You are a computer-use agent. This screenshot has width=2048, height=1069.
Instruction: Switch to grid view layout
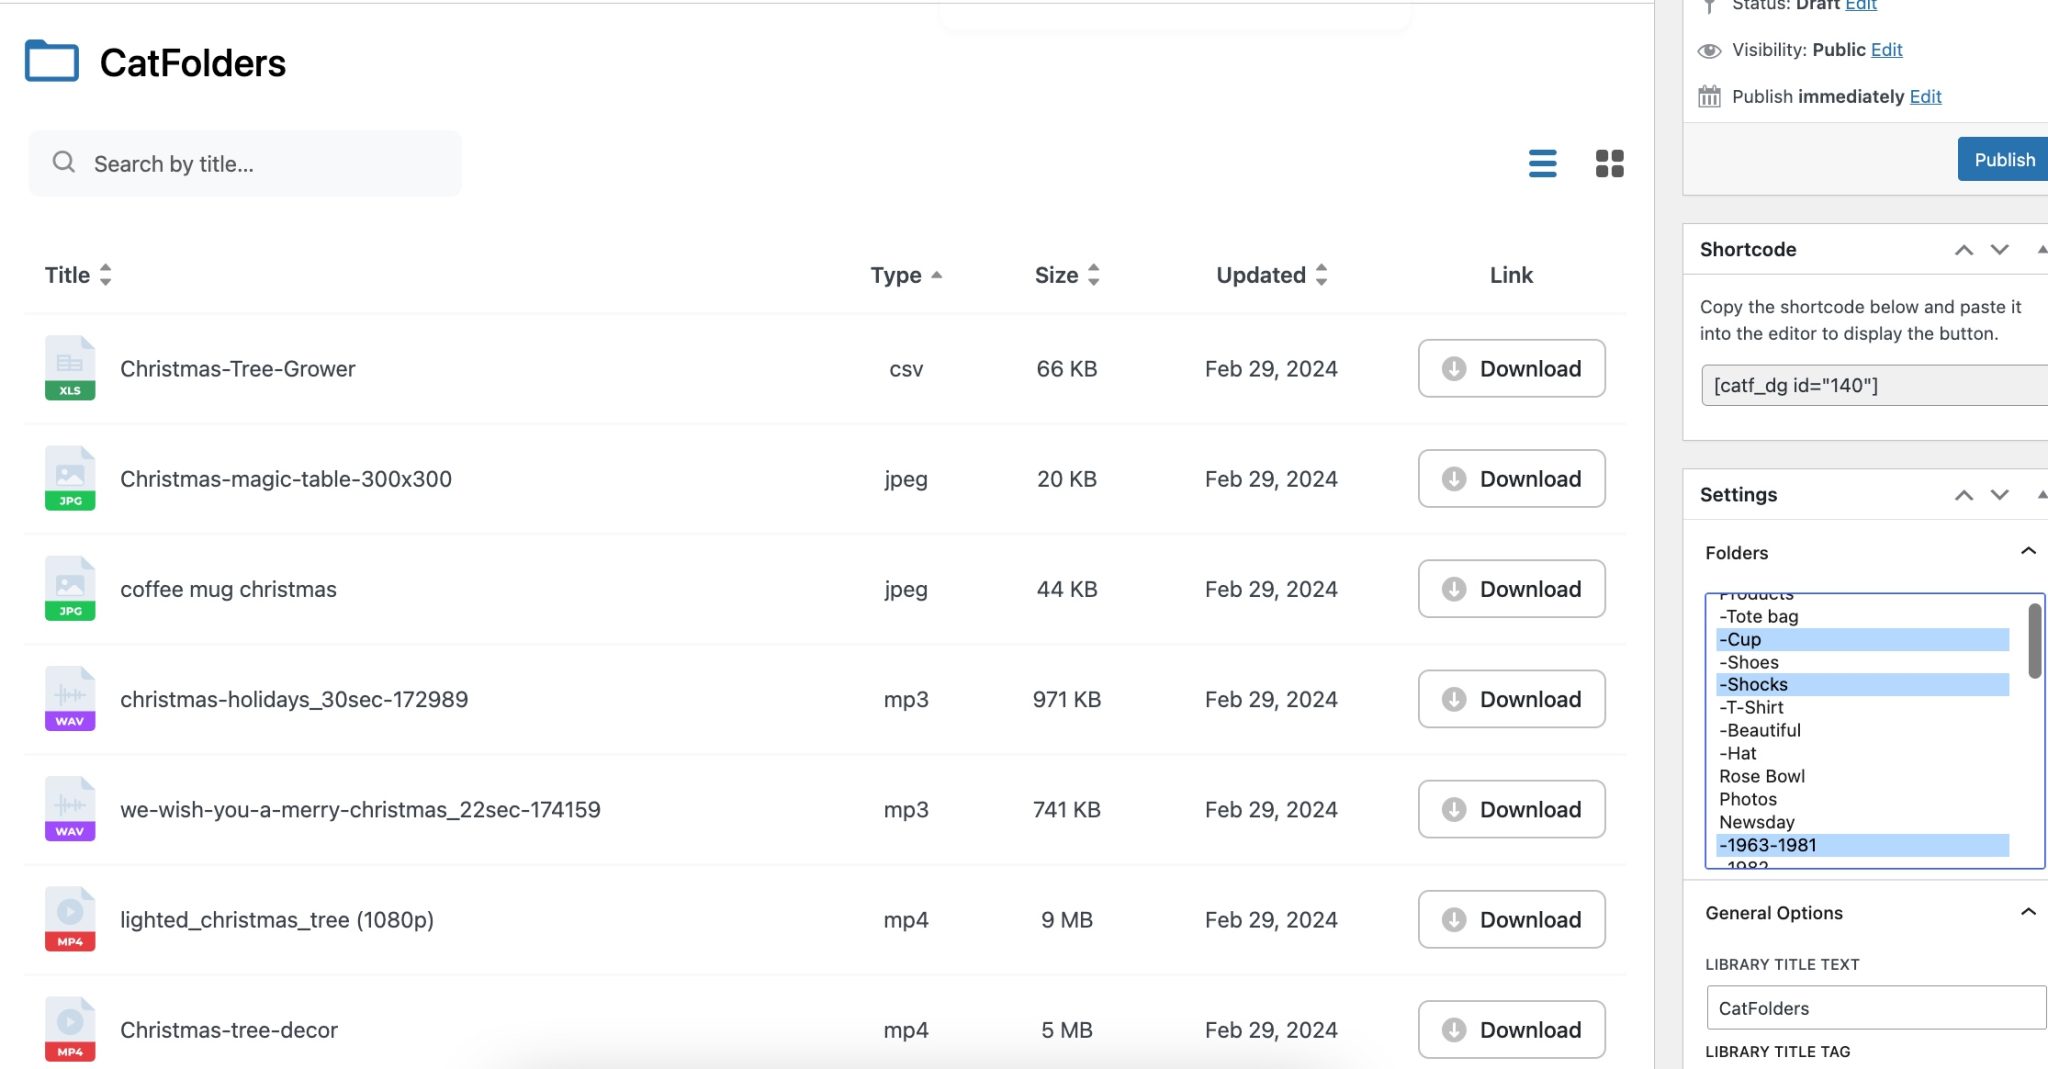[x=1609, y=163]
